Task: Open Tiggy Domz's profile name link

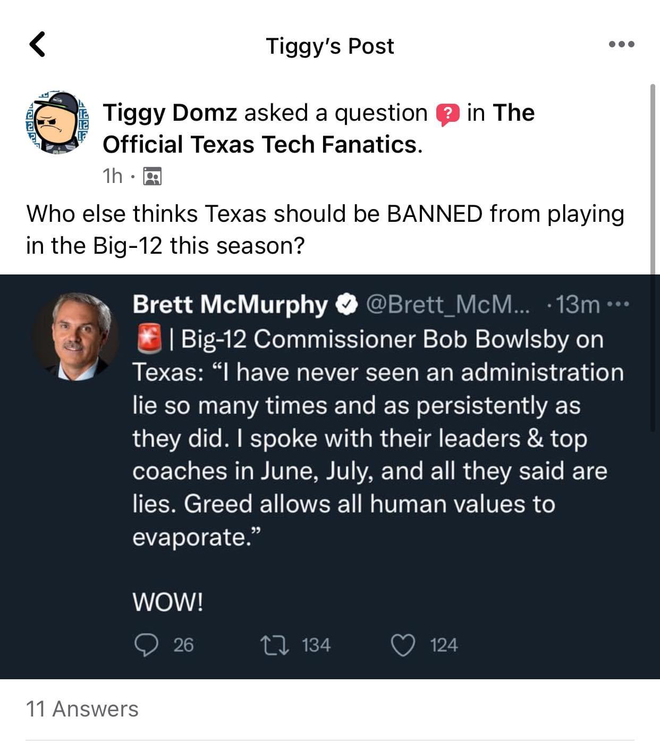Action: click(x=170, y=113)
